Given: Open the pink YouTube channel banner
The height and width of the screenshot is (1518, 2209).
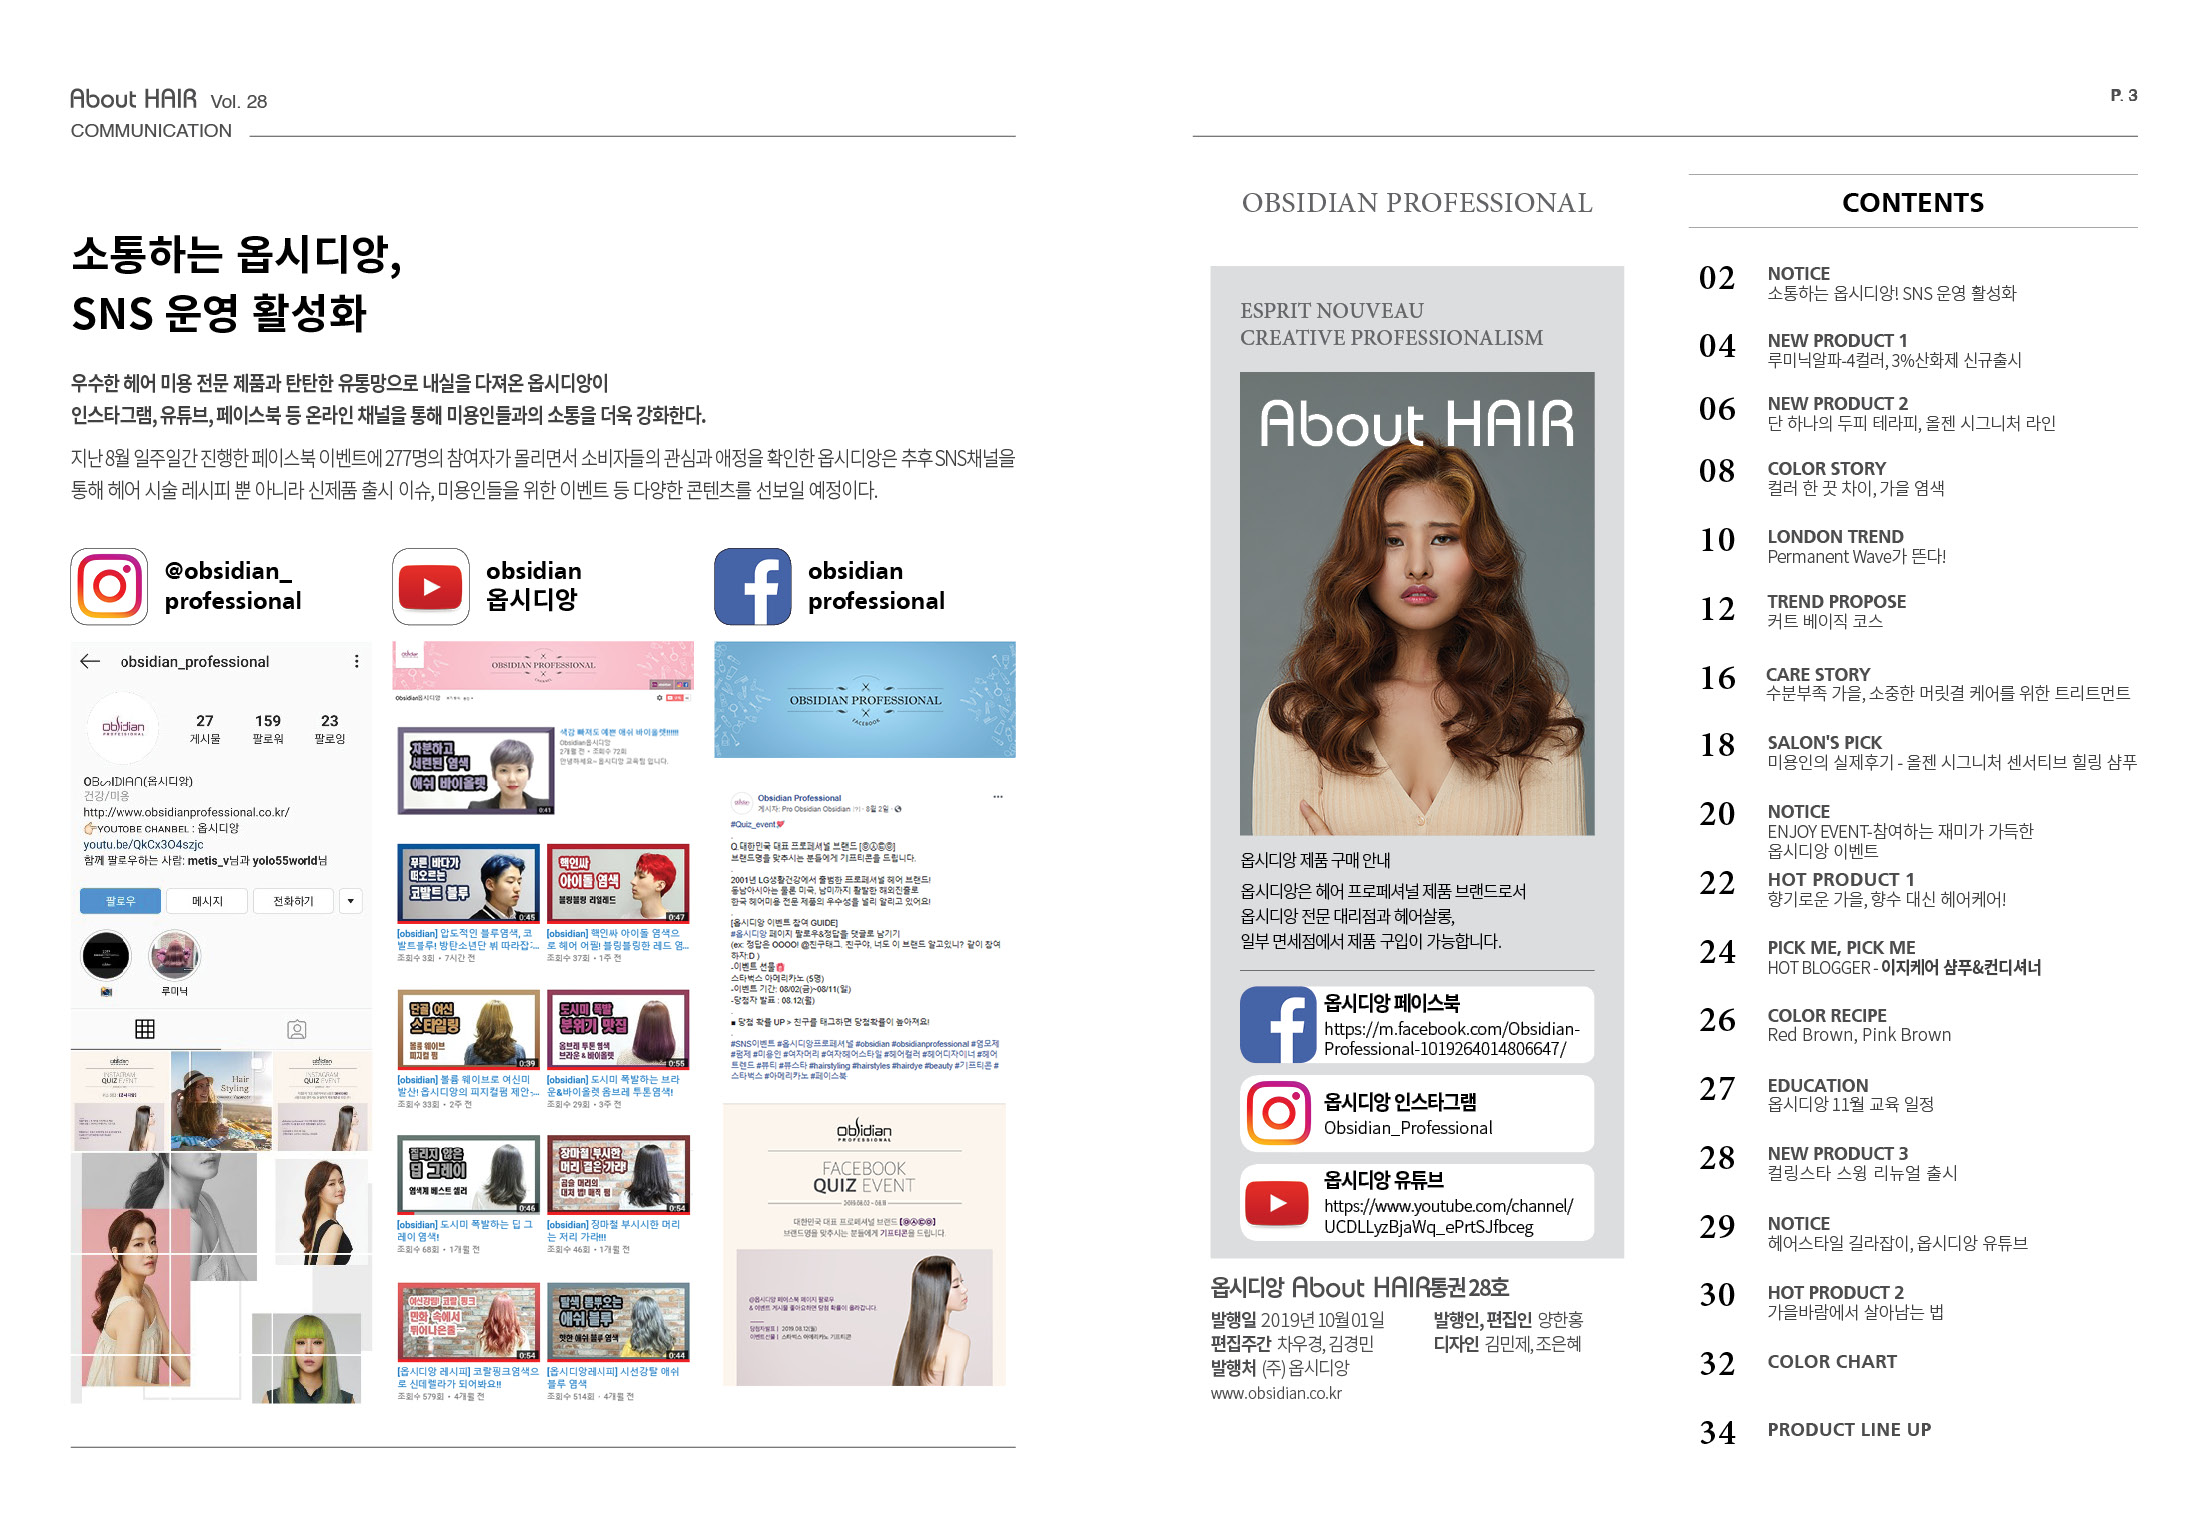Looking at the screenshot, I should [543, 665].
